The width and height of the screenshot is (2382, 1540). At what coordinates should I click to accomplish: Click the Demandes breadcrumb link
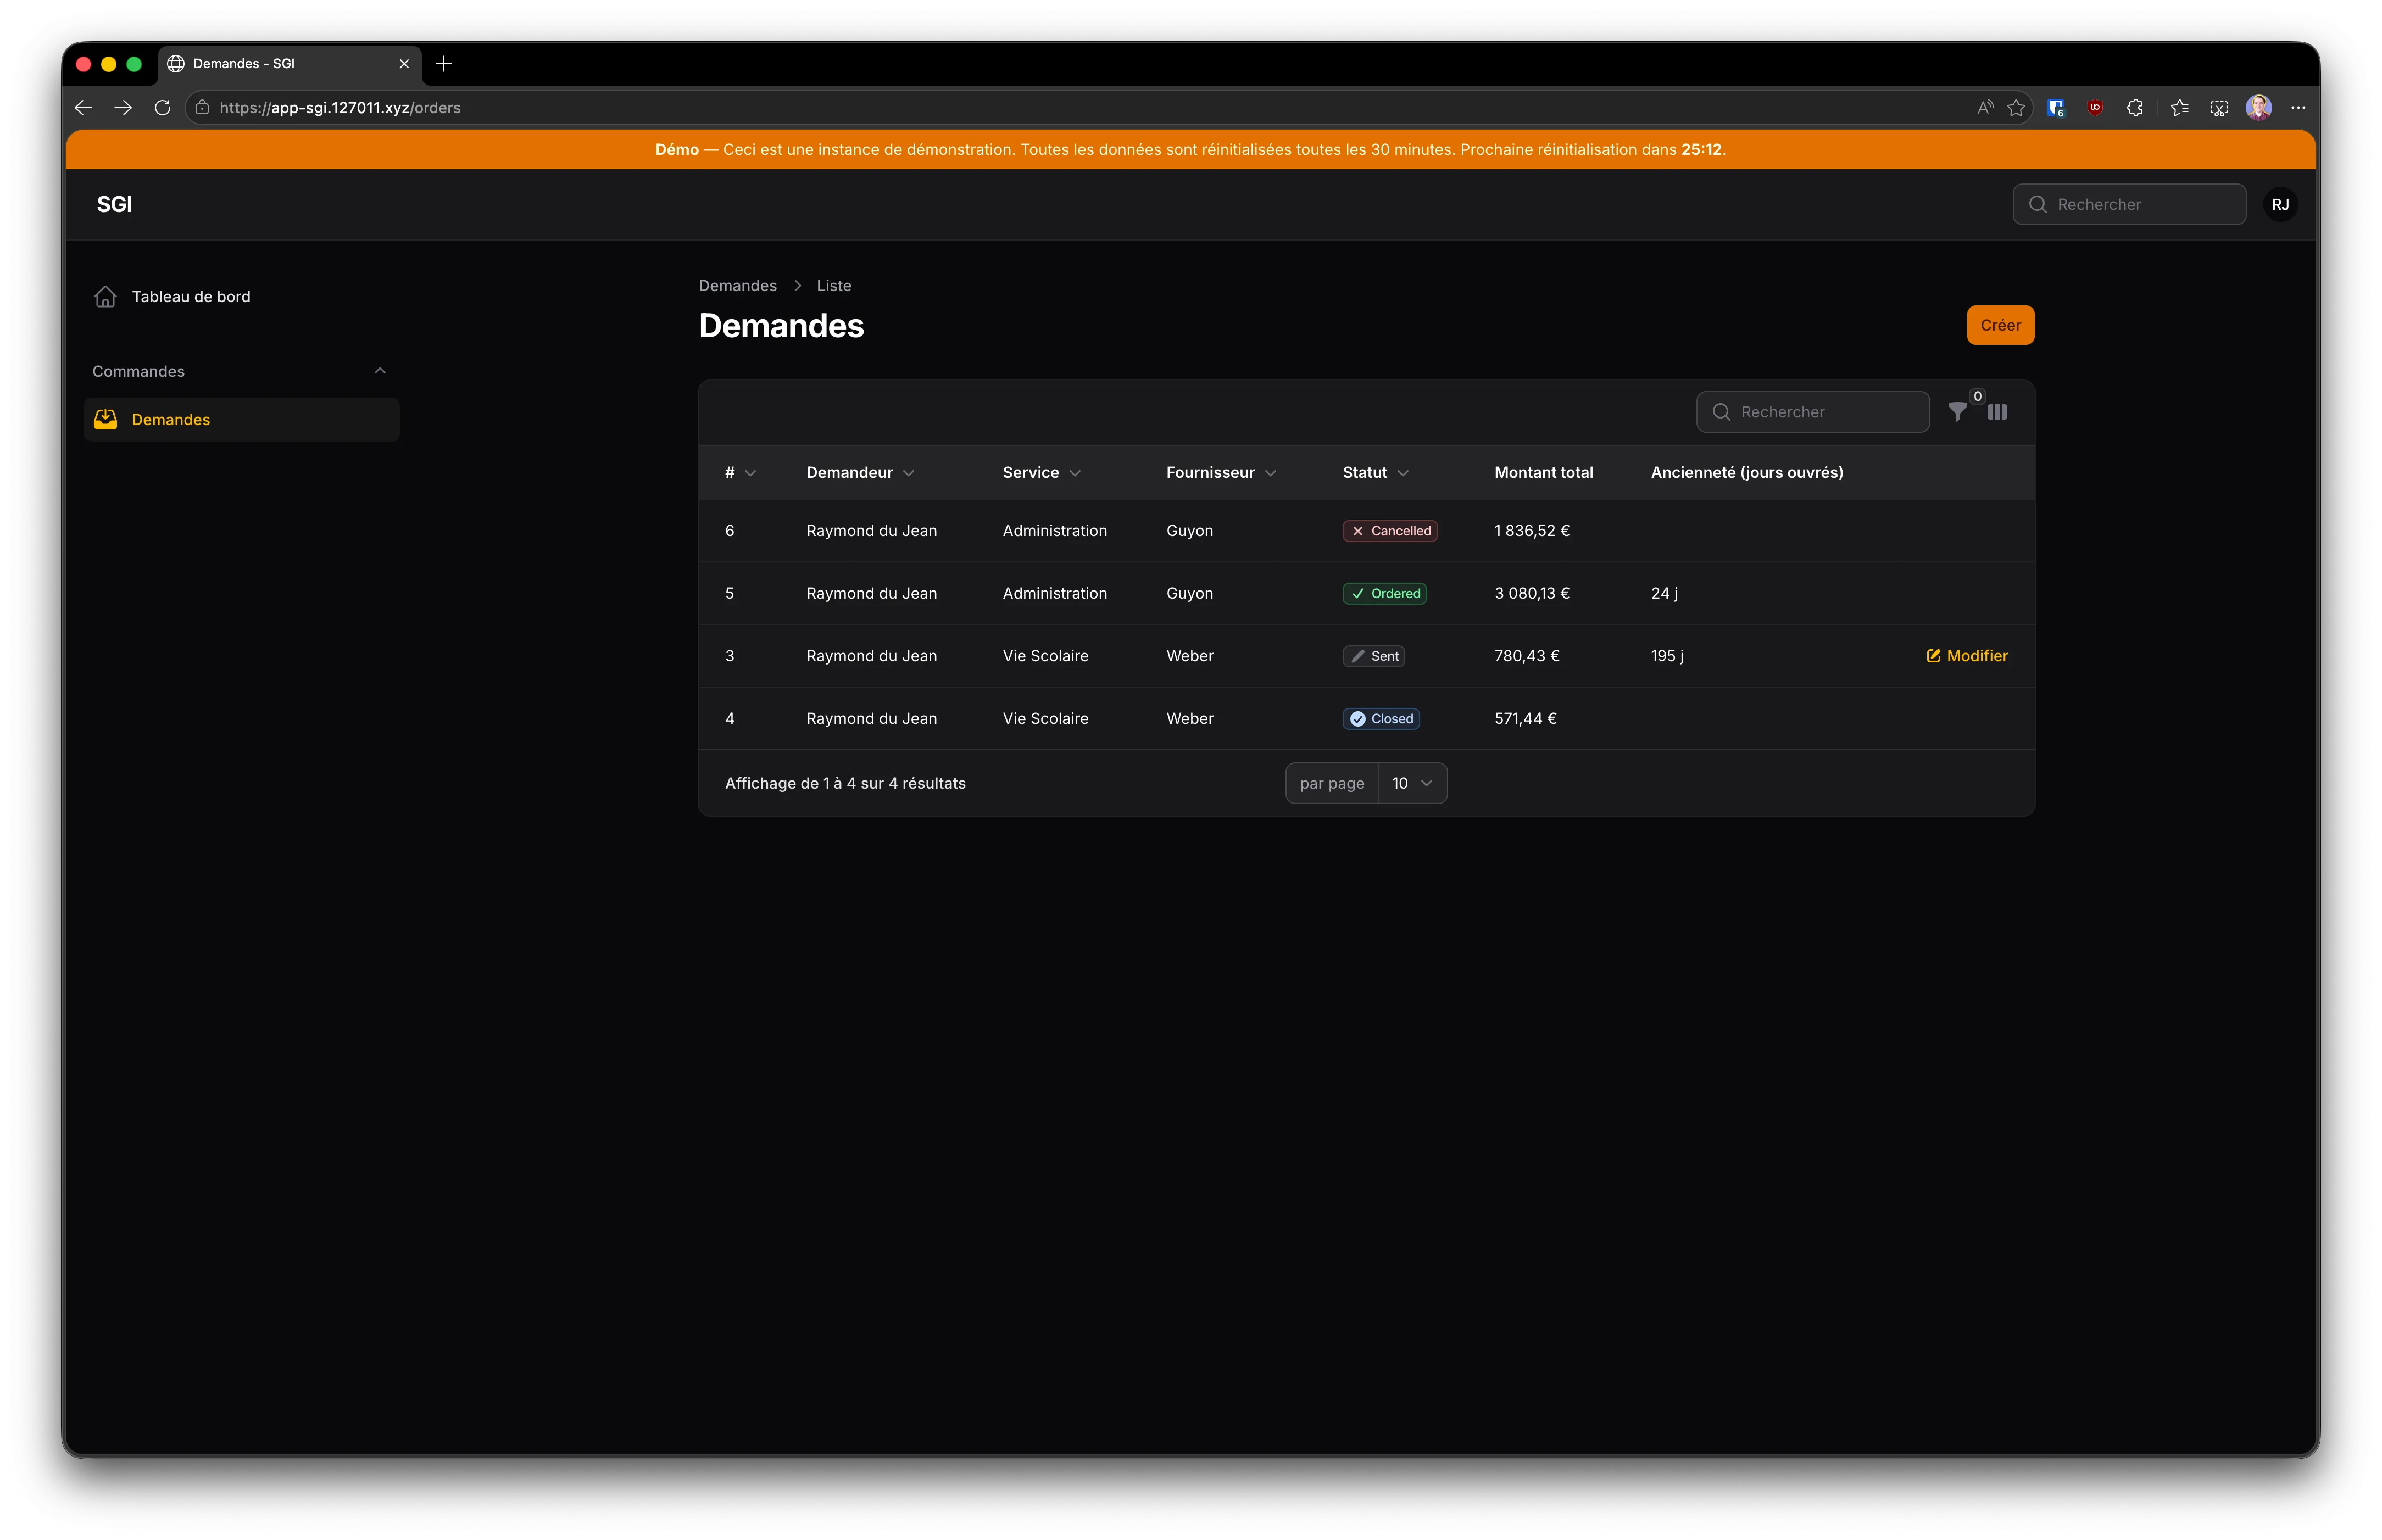pos(737,286)
